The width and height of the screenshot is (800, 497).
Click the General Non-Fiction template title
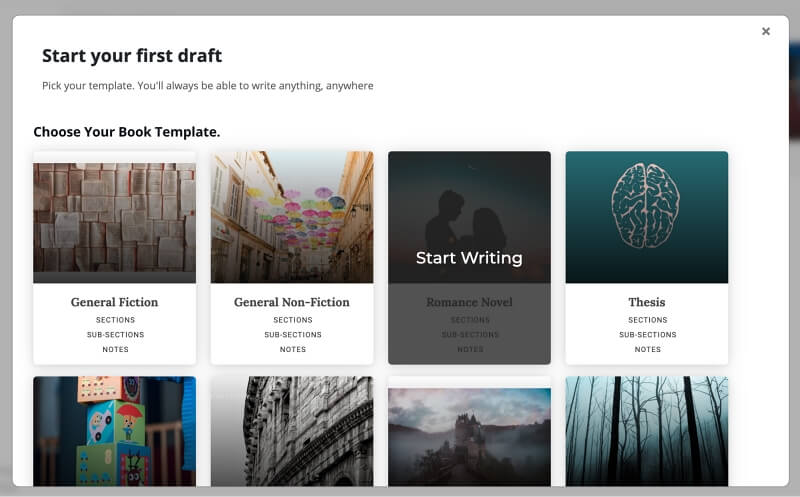click(x=292, y=302)
